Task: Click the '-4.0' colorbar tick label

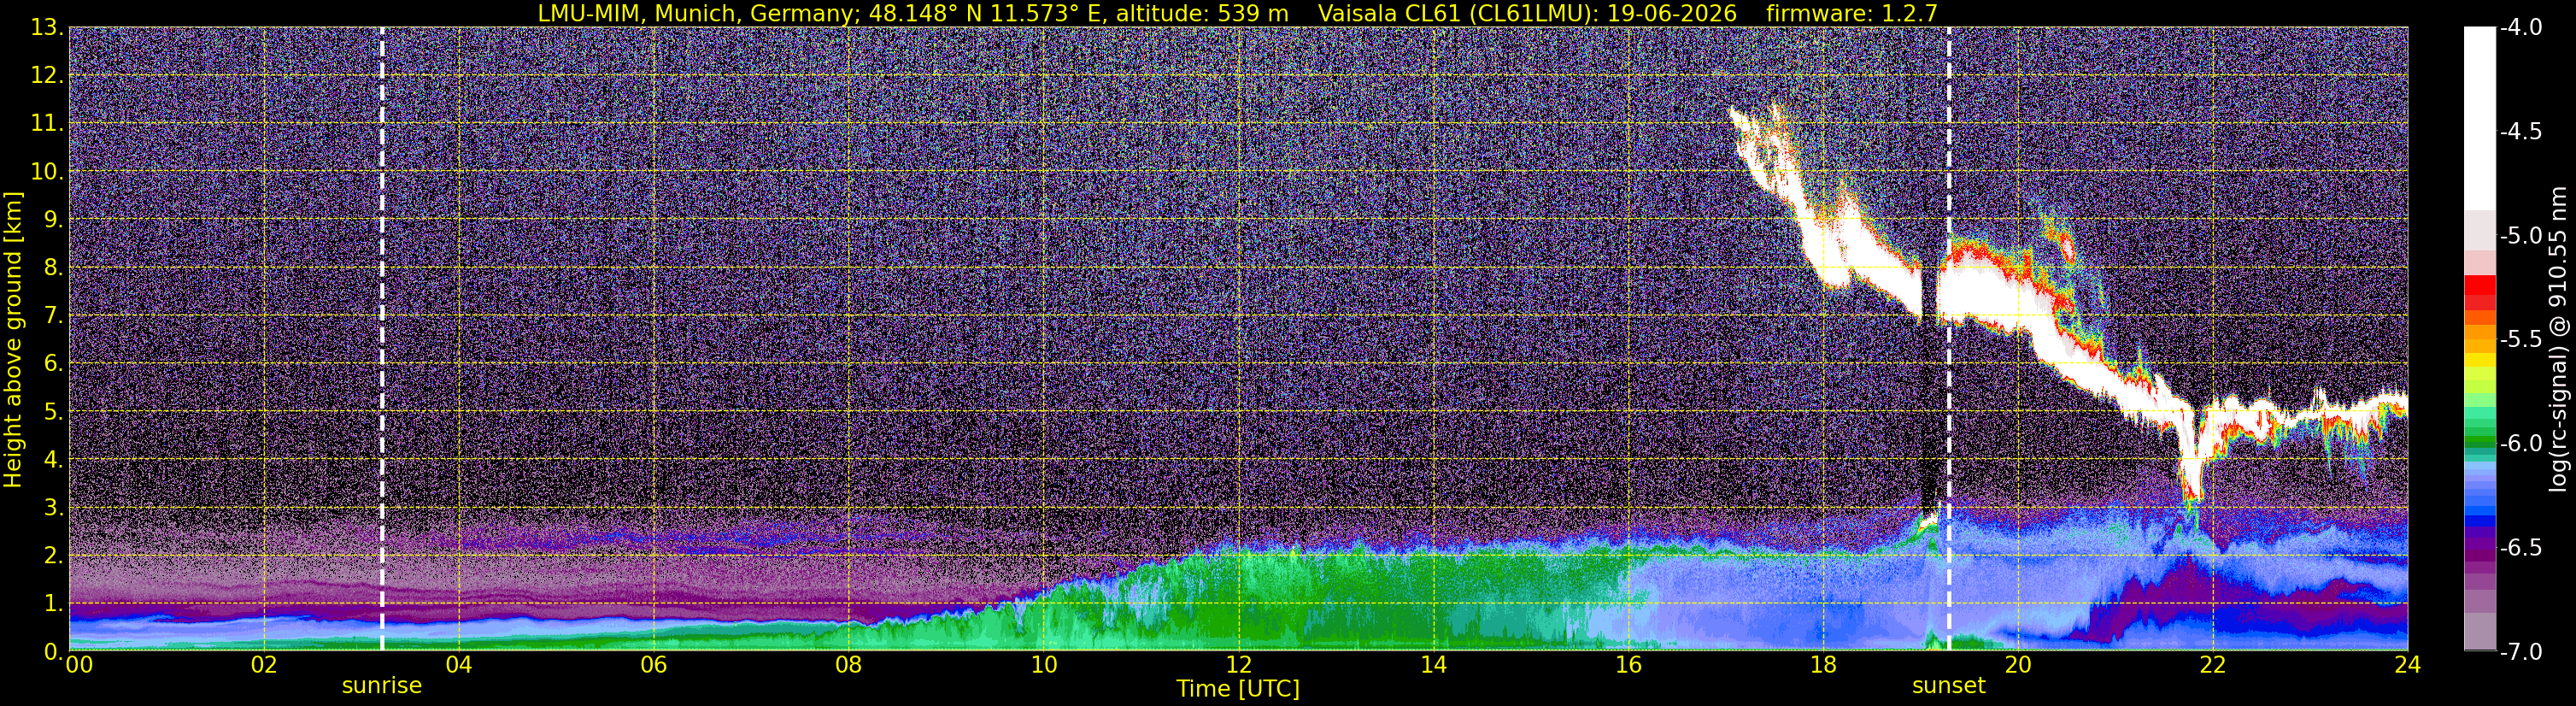Action: pos(2520,28)
